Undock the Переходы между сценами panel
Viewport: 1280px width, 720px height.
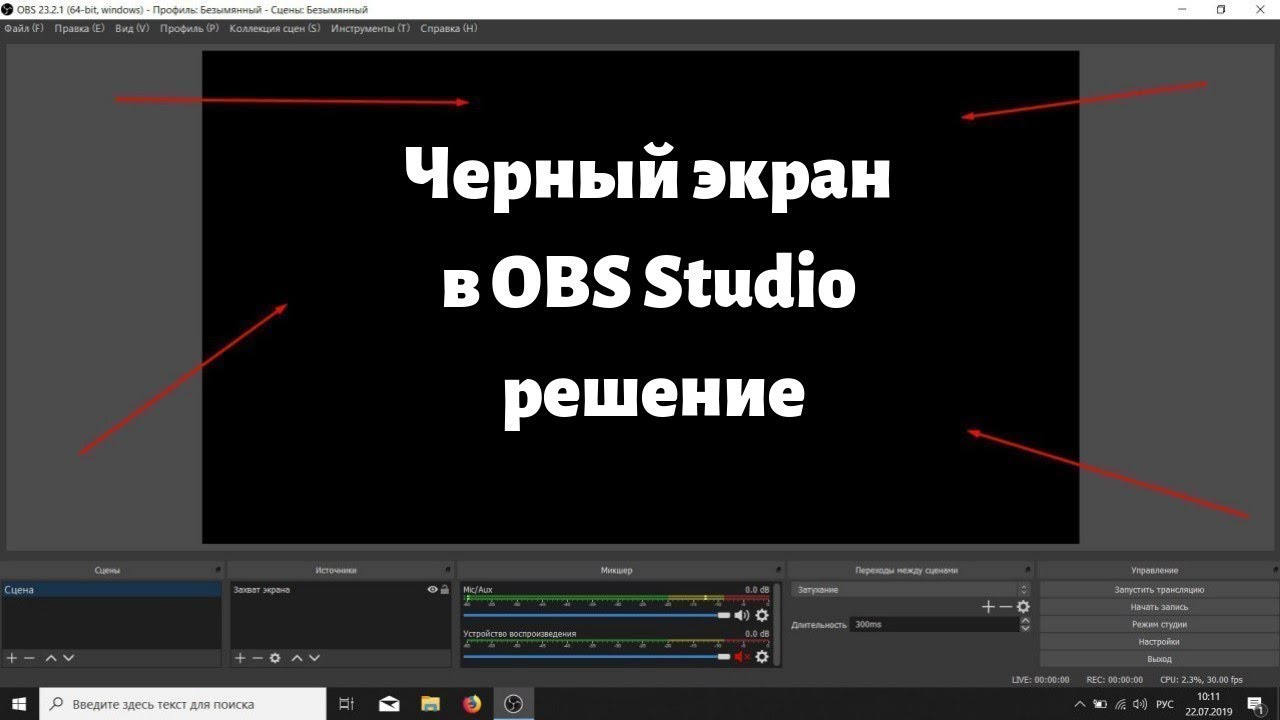click(x=1028, y=570)
